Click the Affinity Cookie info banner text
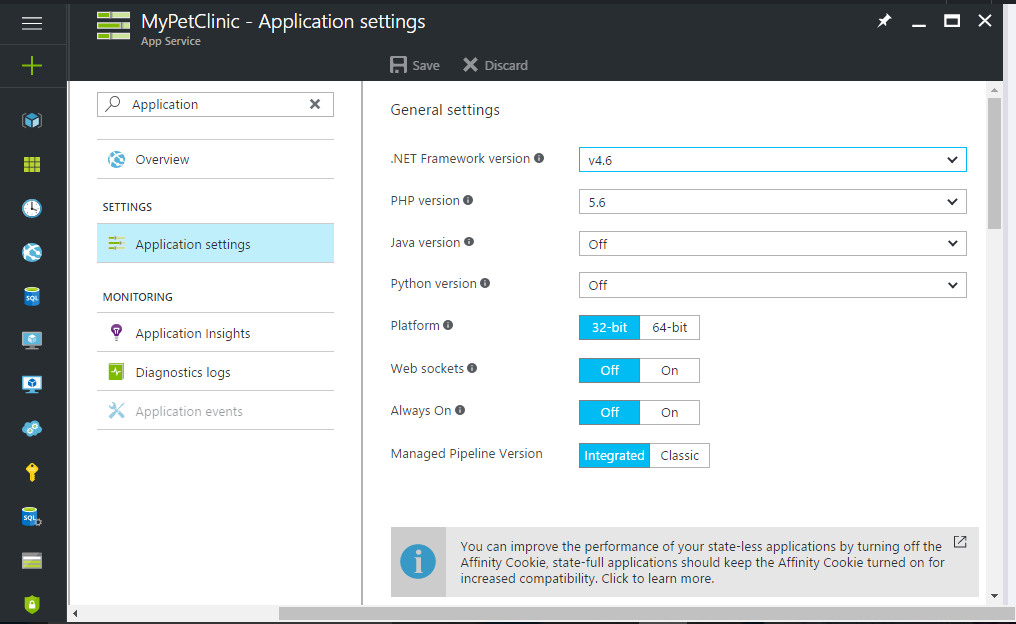1016x624 pixels. point(702,562)
